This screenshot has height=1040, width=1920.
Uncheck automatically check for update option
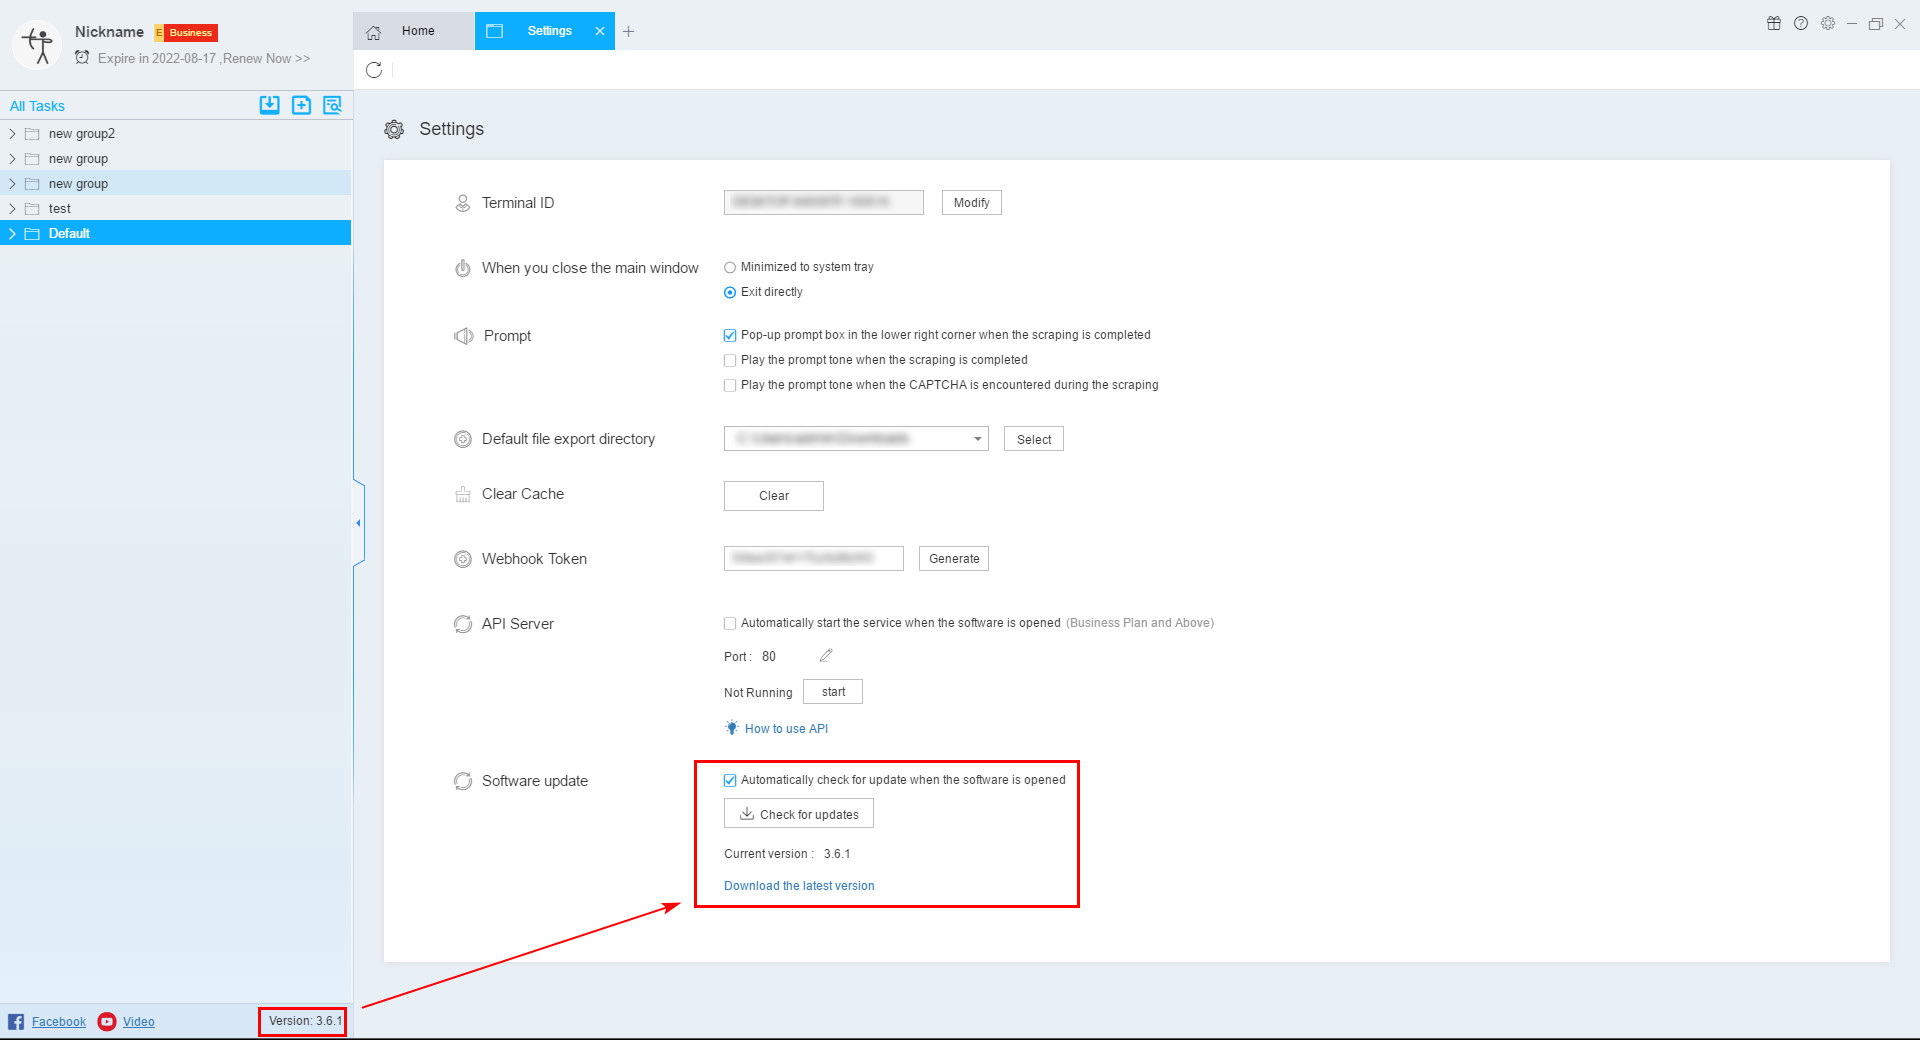point(730,779)
